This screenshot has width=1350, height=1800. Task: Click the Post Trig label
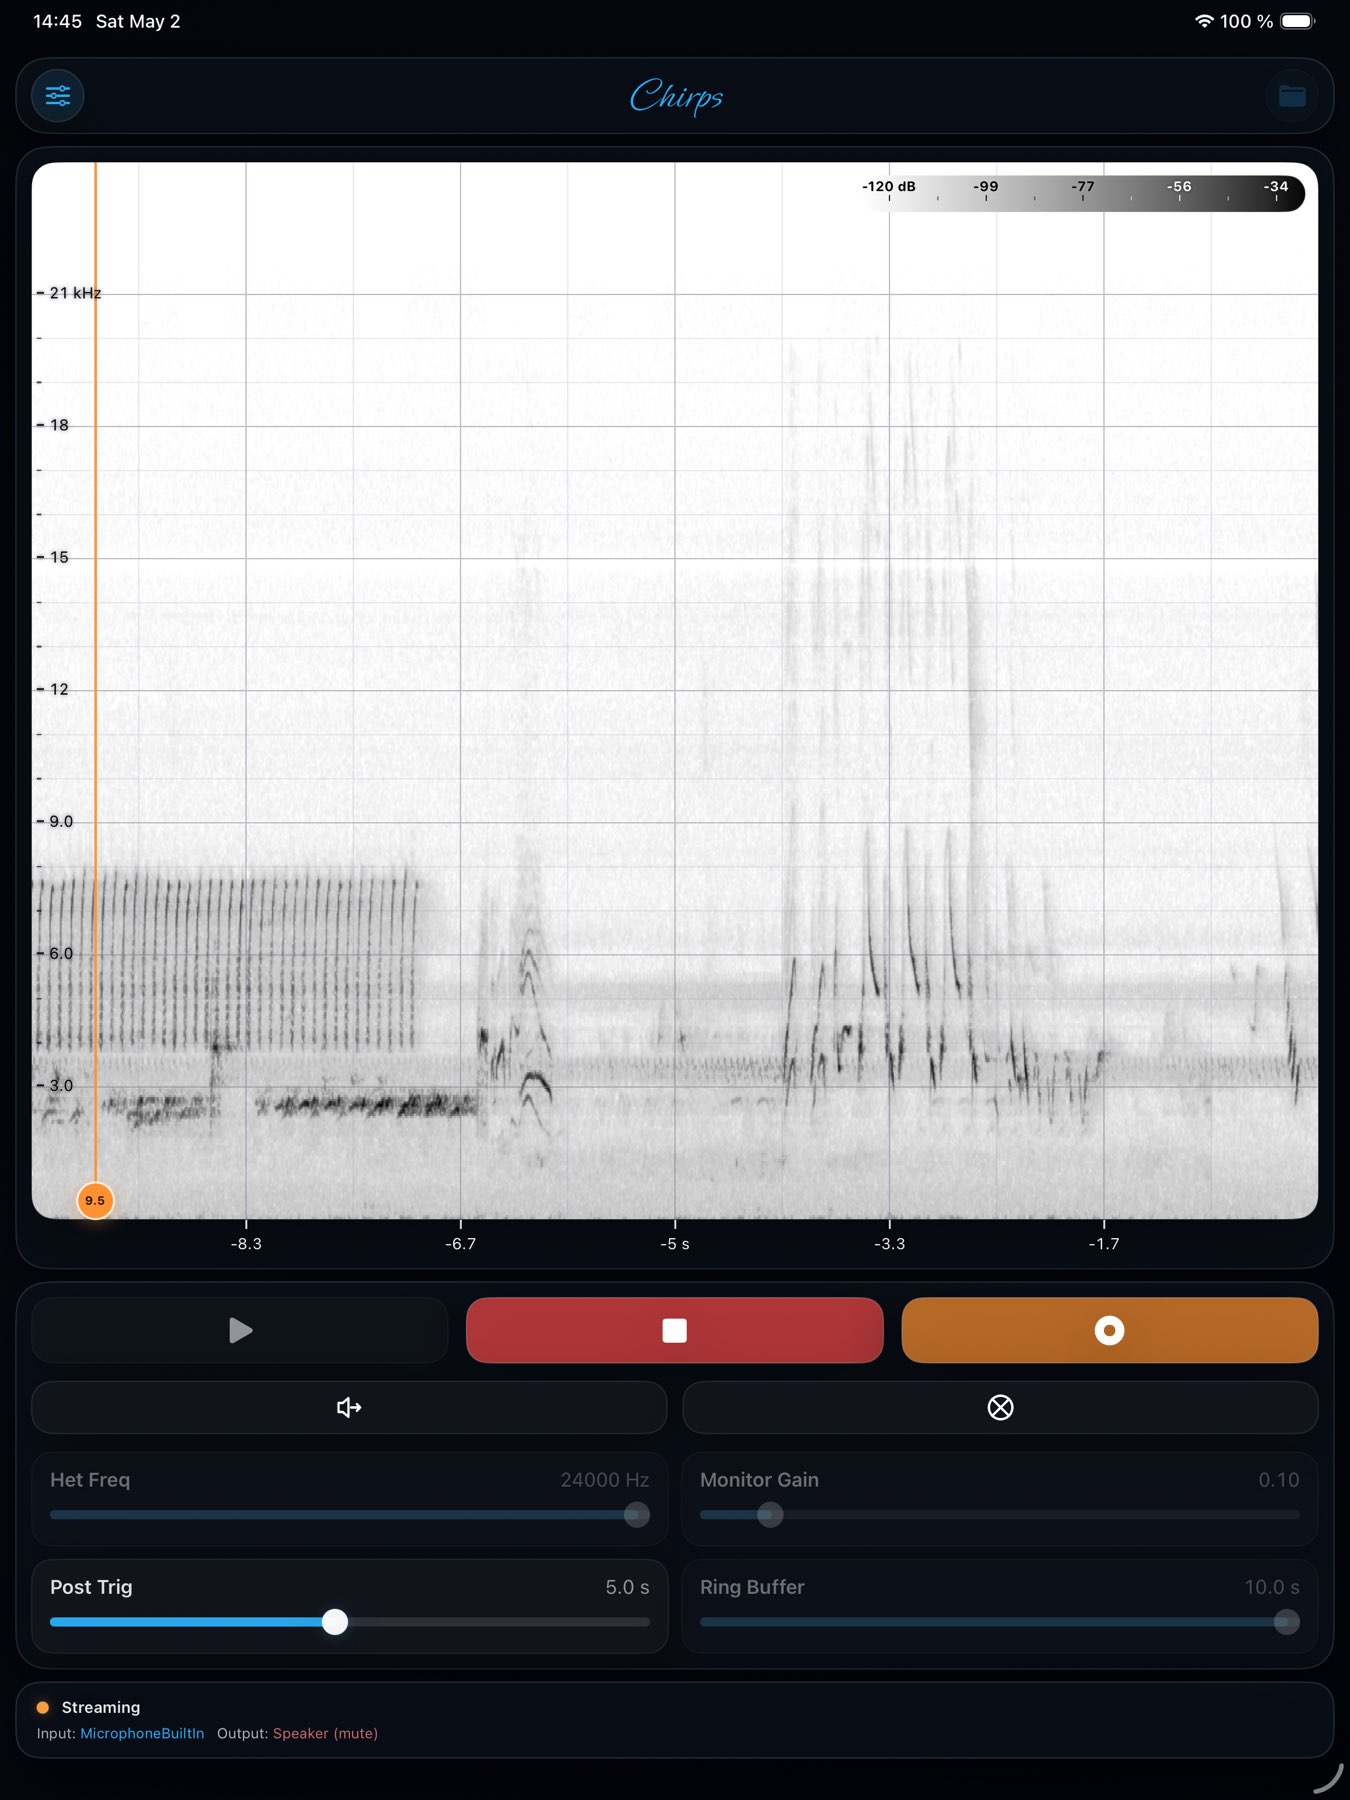coord(91,1587)
